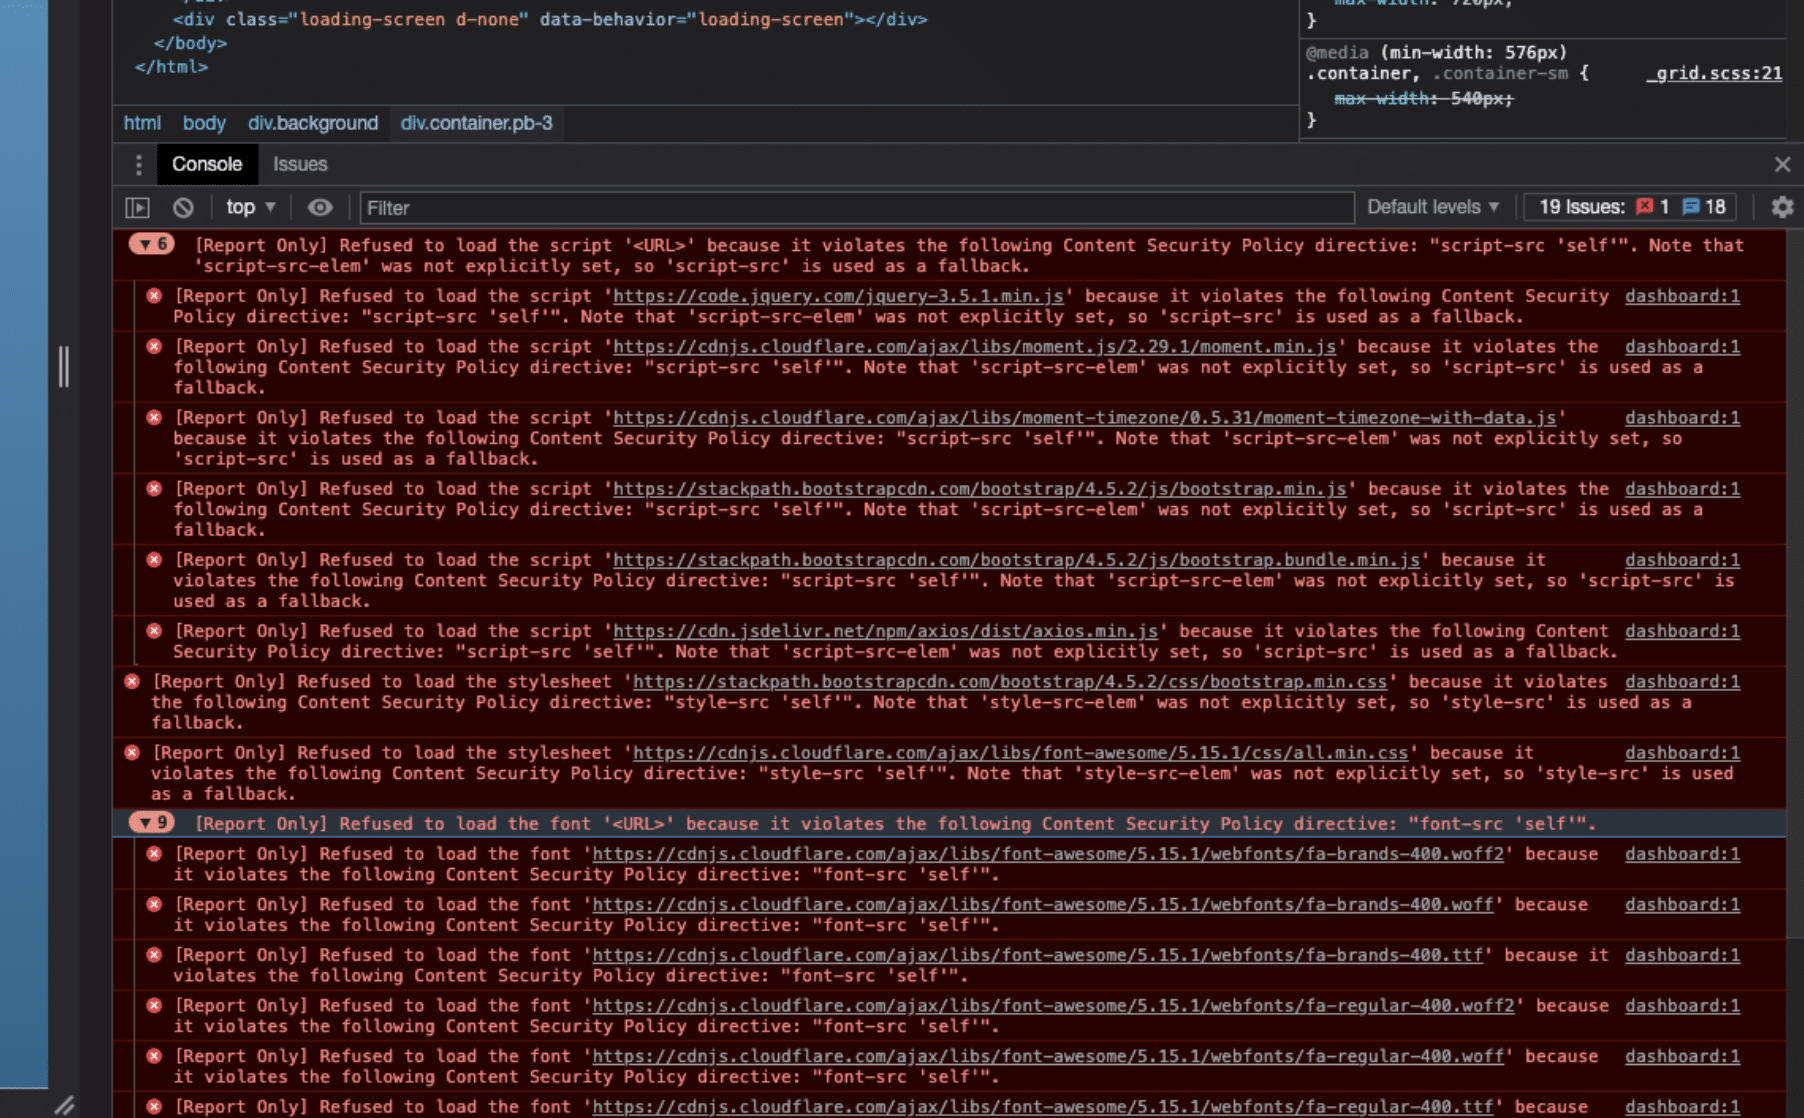Open the bootstrap.min.css URL
The image size is (1804, 1118).
[1010, 682]
